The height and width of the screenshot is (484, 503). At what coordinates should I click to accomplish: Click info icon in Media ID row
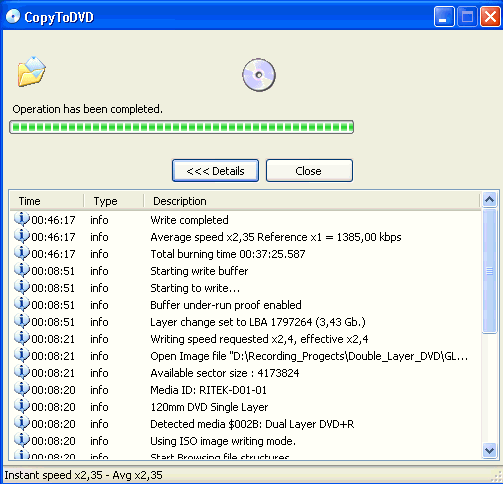[x=22, y=389]
